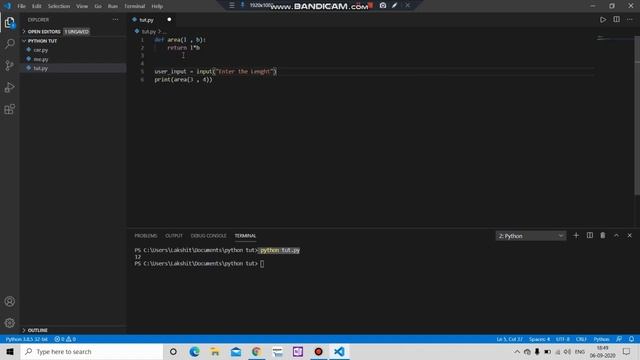This screenshot has width=640, height=360.
Task: Open the terminal selector dropdown '2: Python'
Action: 531,236
